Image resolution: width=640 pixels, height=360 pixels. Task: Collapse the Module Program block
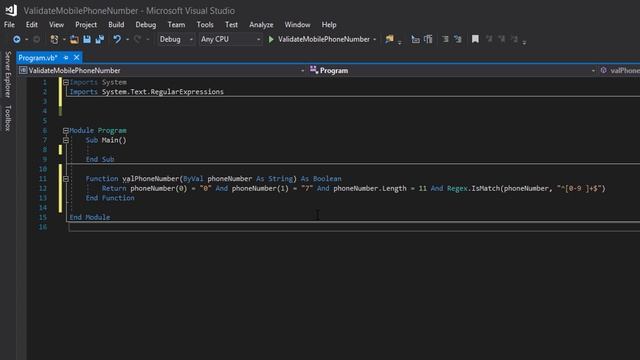(66, 131)
